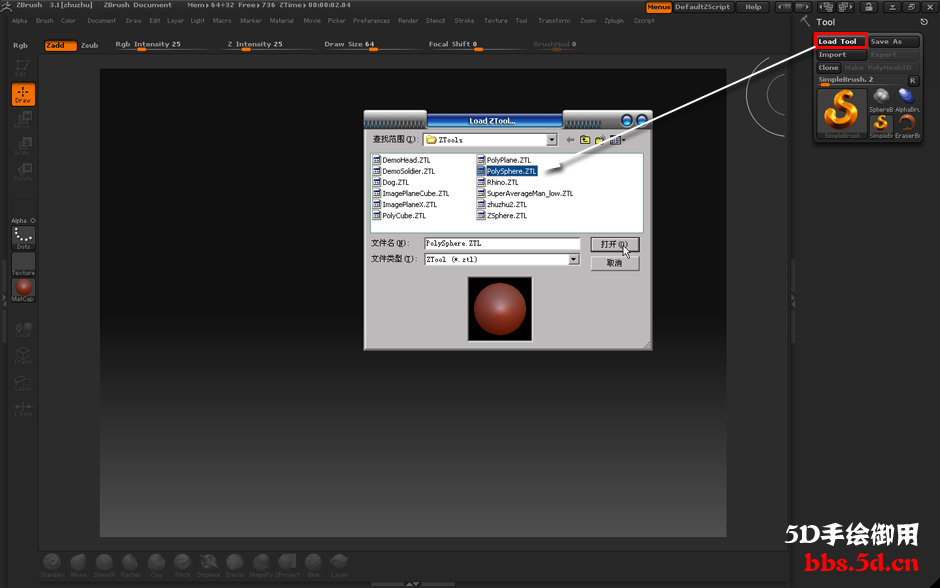This screenshot has width=940, height=588.
Task: Toggle the R button beside SimpleBrush slider
Action: click(912, 80)
